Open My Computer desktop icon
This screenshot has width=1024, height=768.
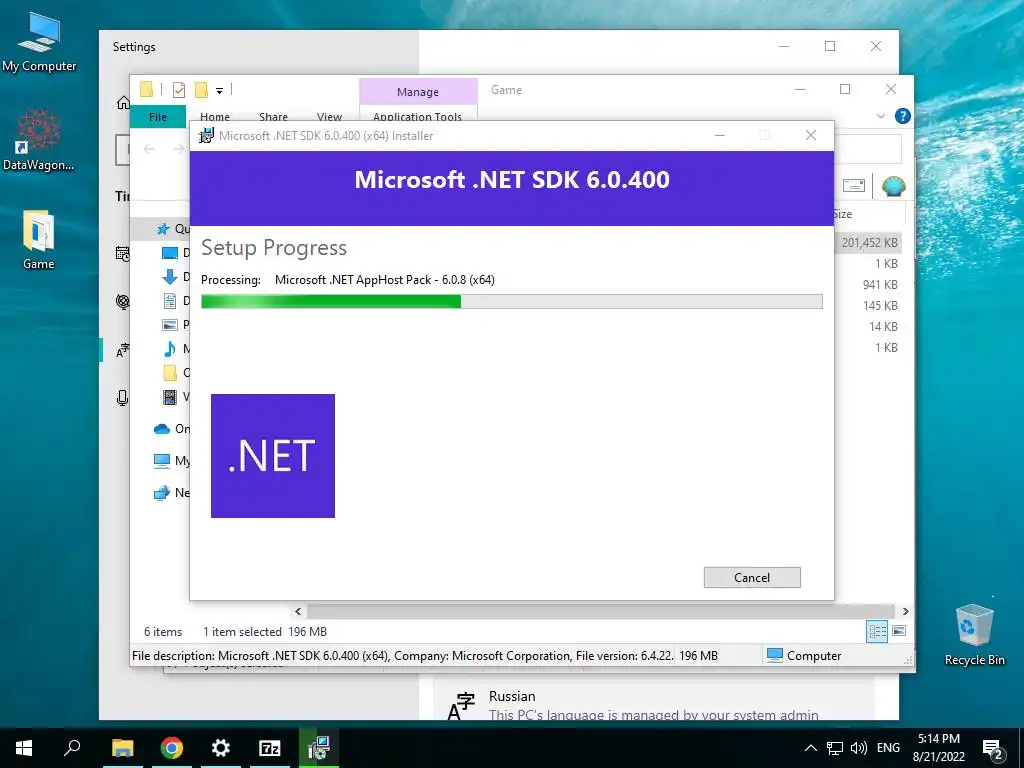coord(39,40)
